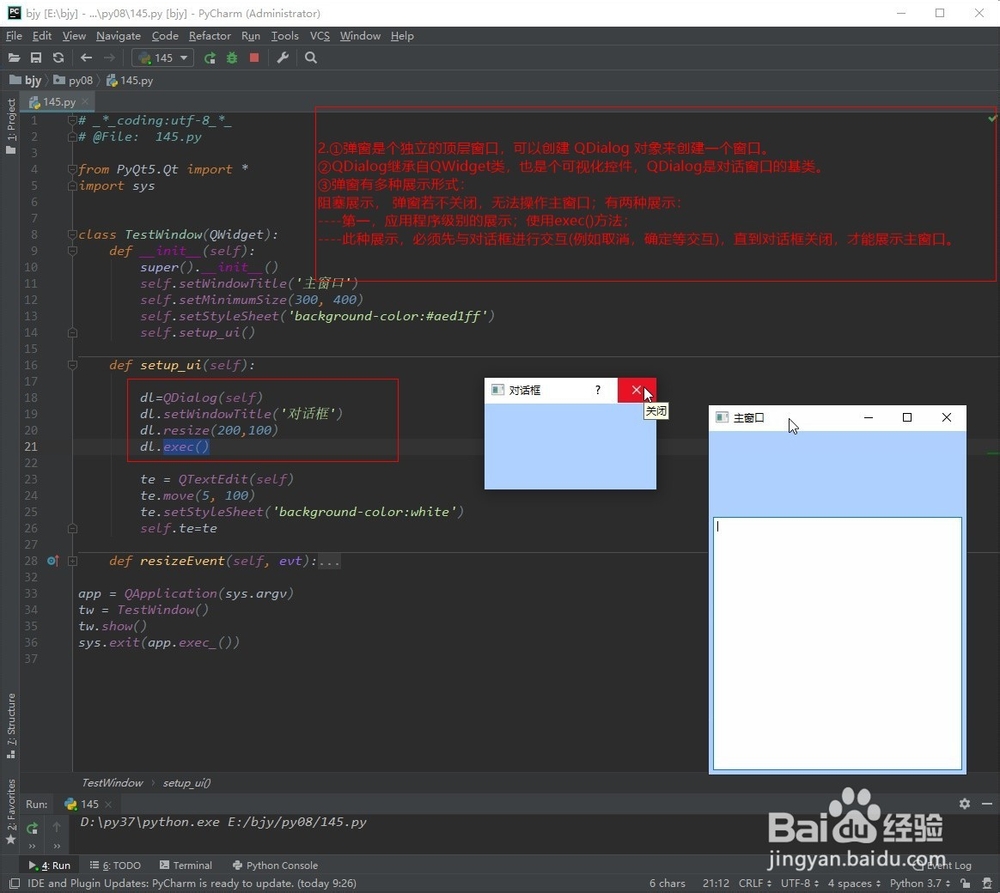Switch to the 145.py editor tab
Viewport: 1000px width, 893px height.
click(57, 101)
